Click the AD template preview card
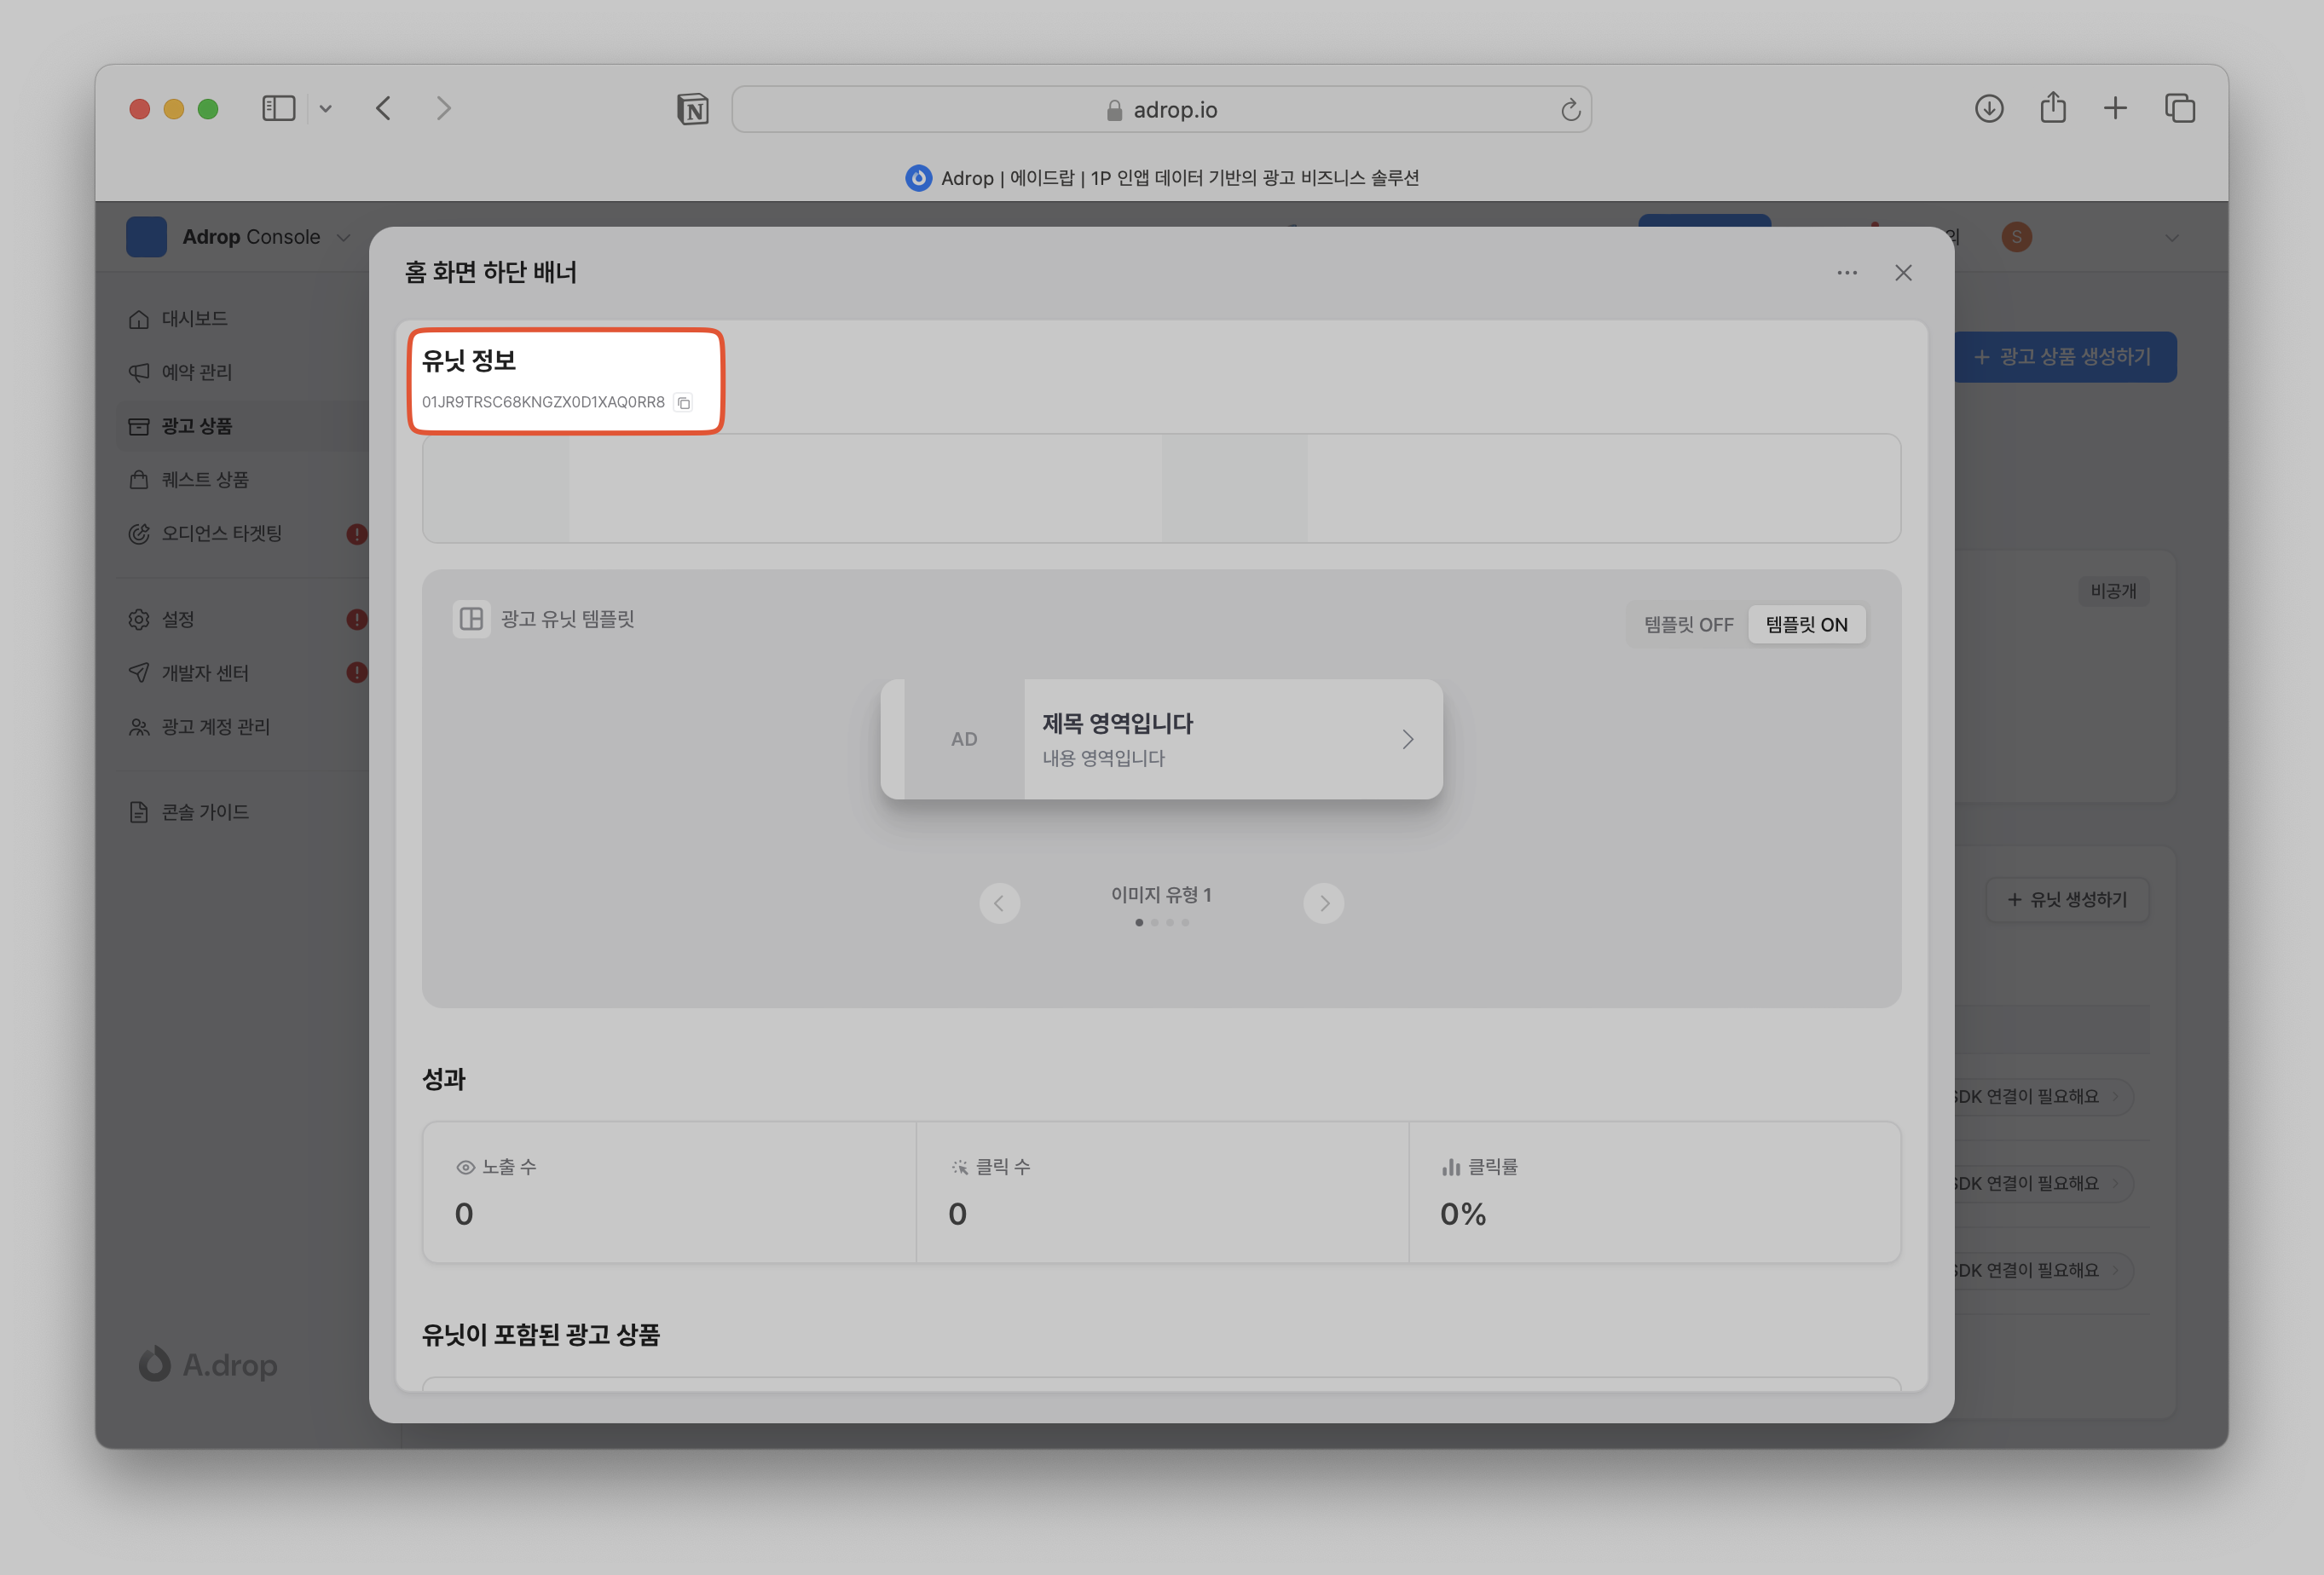This screenshot has height=1575, width=2324. click(1161, 740)
